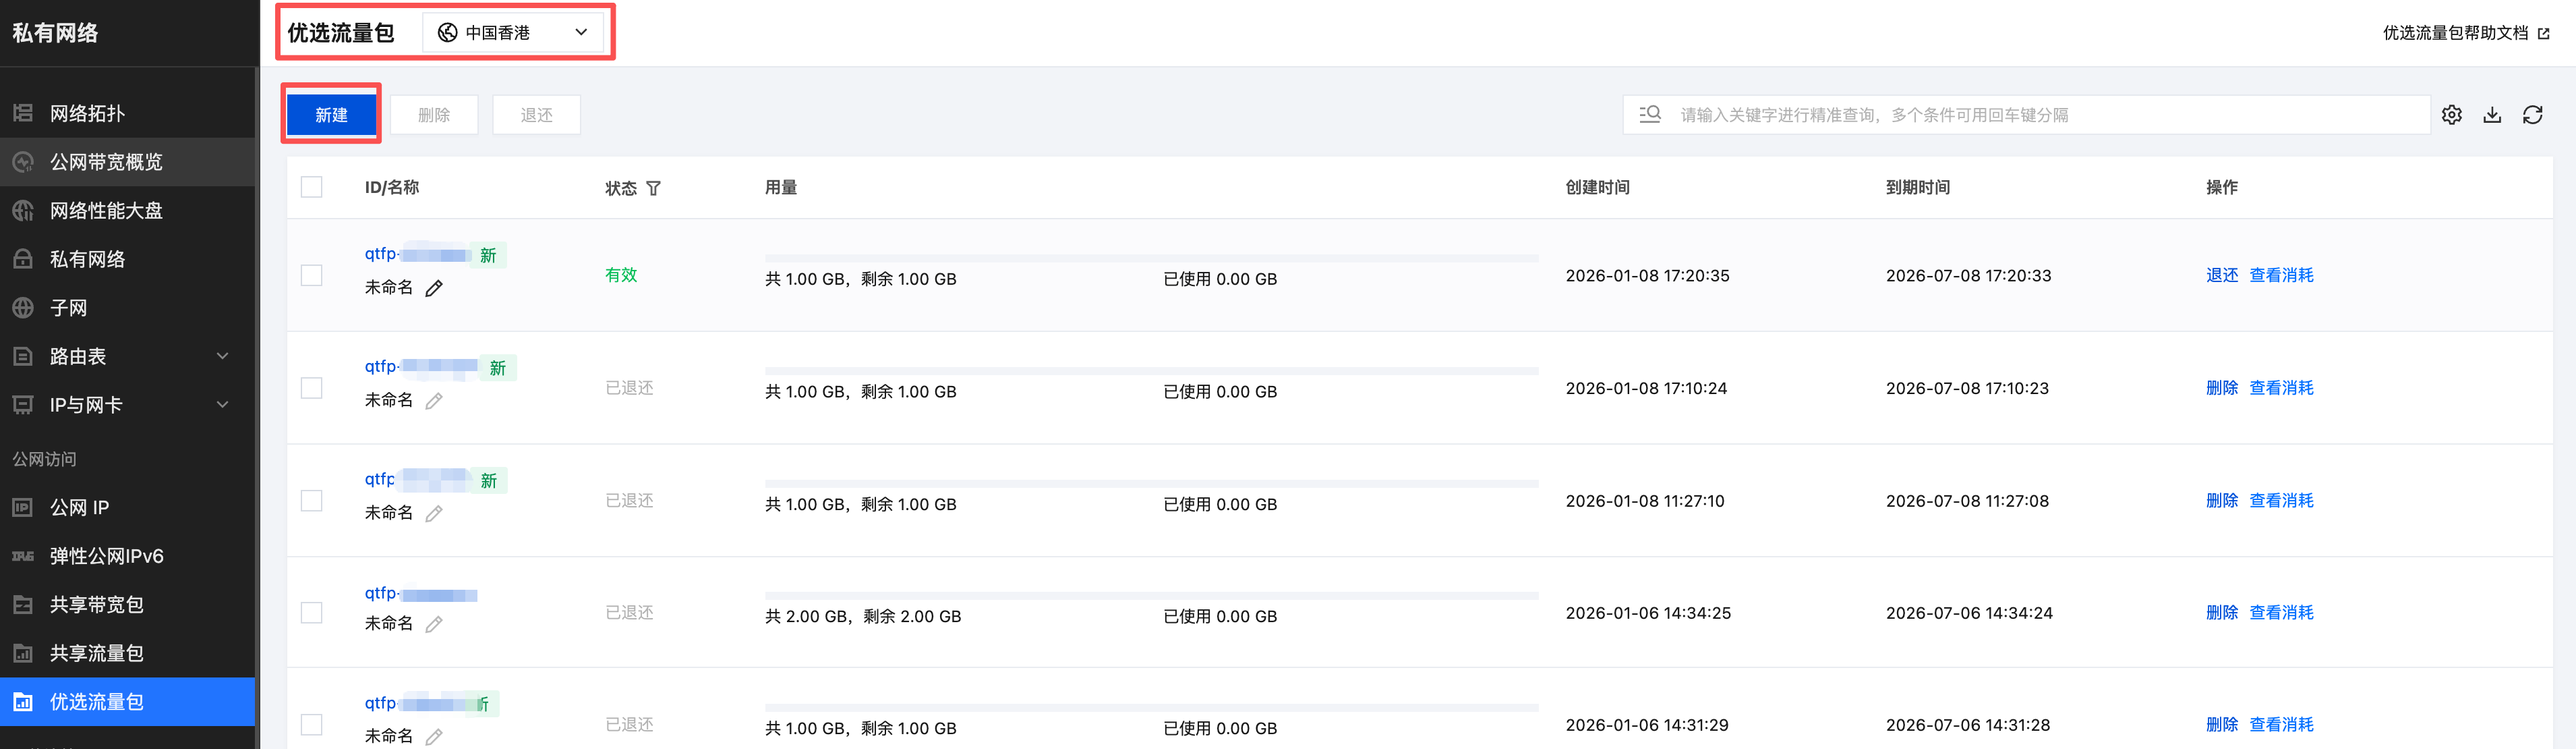Click the search icon in query box
Screen dimensions: 2576x749
click(x=1650, y=115)
